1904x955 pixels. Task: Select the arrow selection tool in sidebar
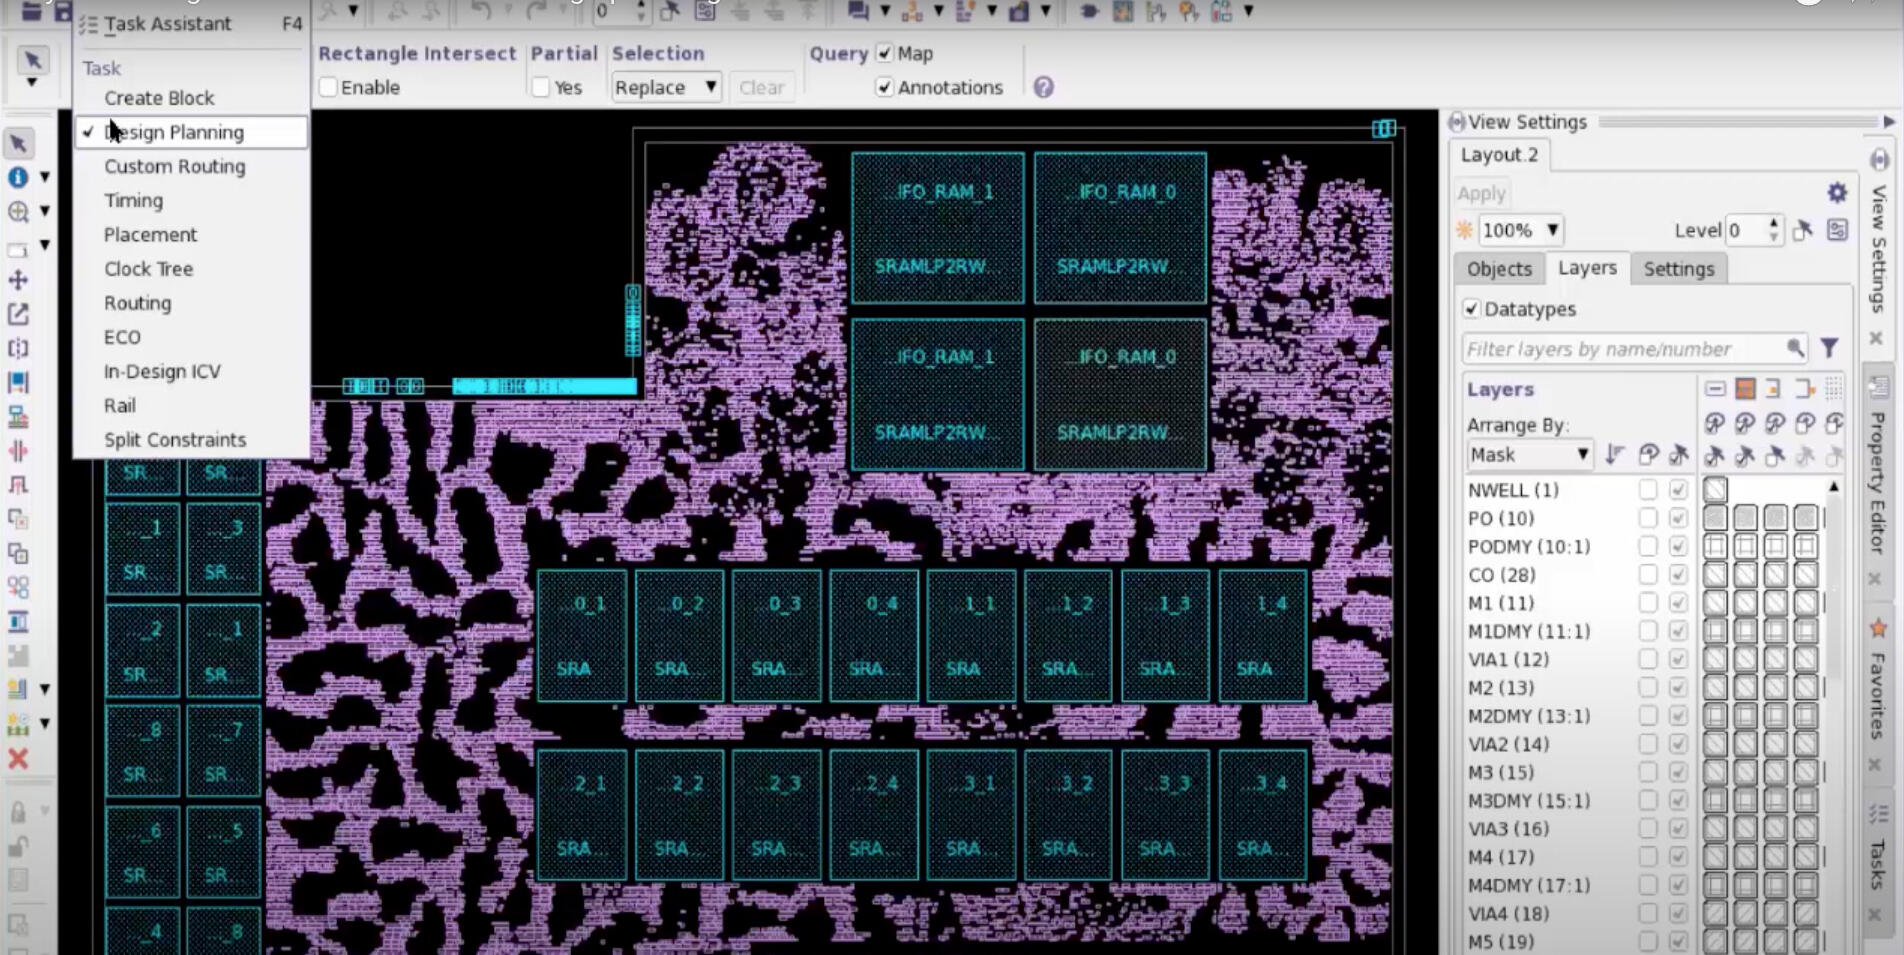[x=18, y=143]
